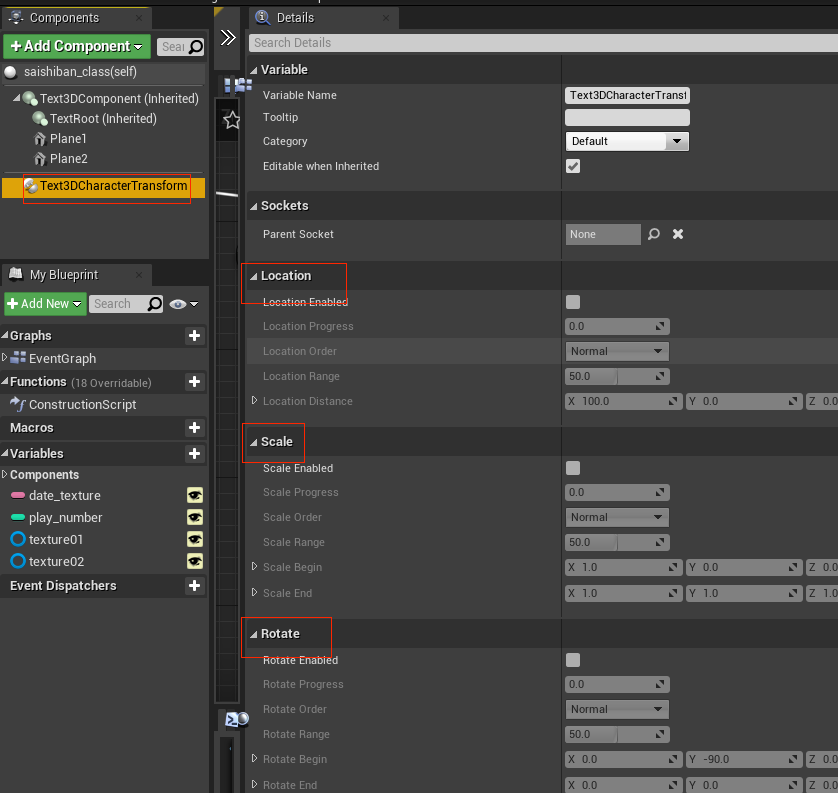Clear Parent Socket using the X icon
838x793 pixels.
point(677,234)
